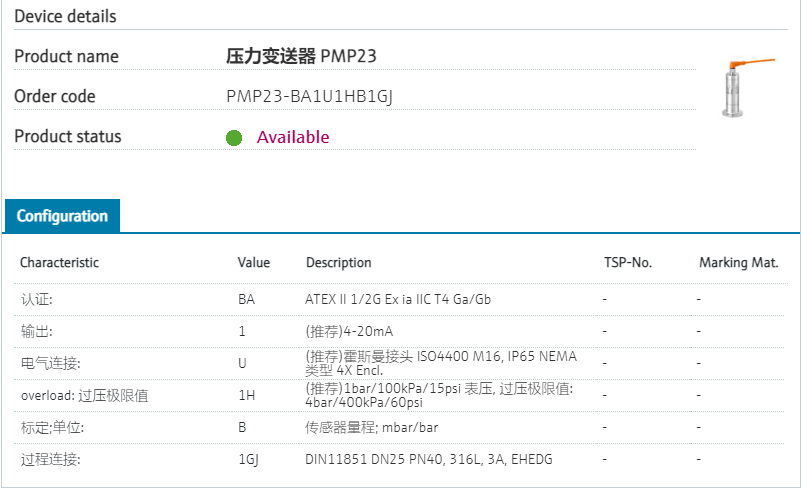Click the green product status indicator dot
This screenshot has width=803, height=489.
(x=234, y=138)
